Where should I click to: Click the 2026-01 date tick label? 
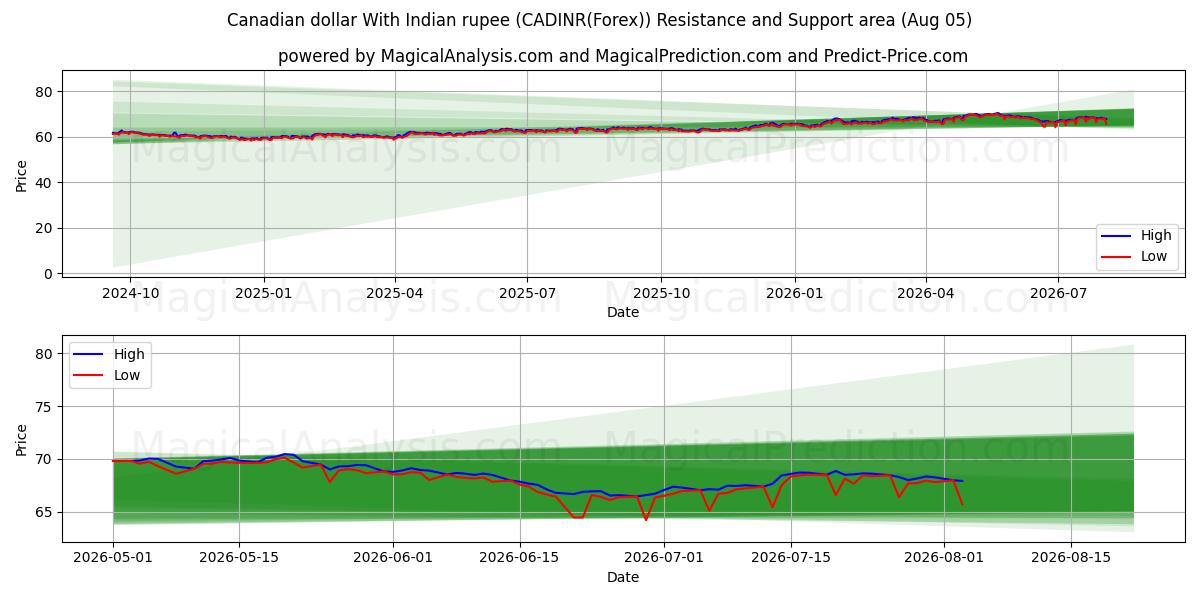(x=795, y=293)
